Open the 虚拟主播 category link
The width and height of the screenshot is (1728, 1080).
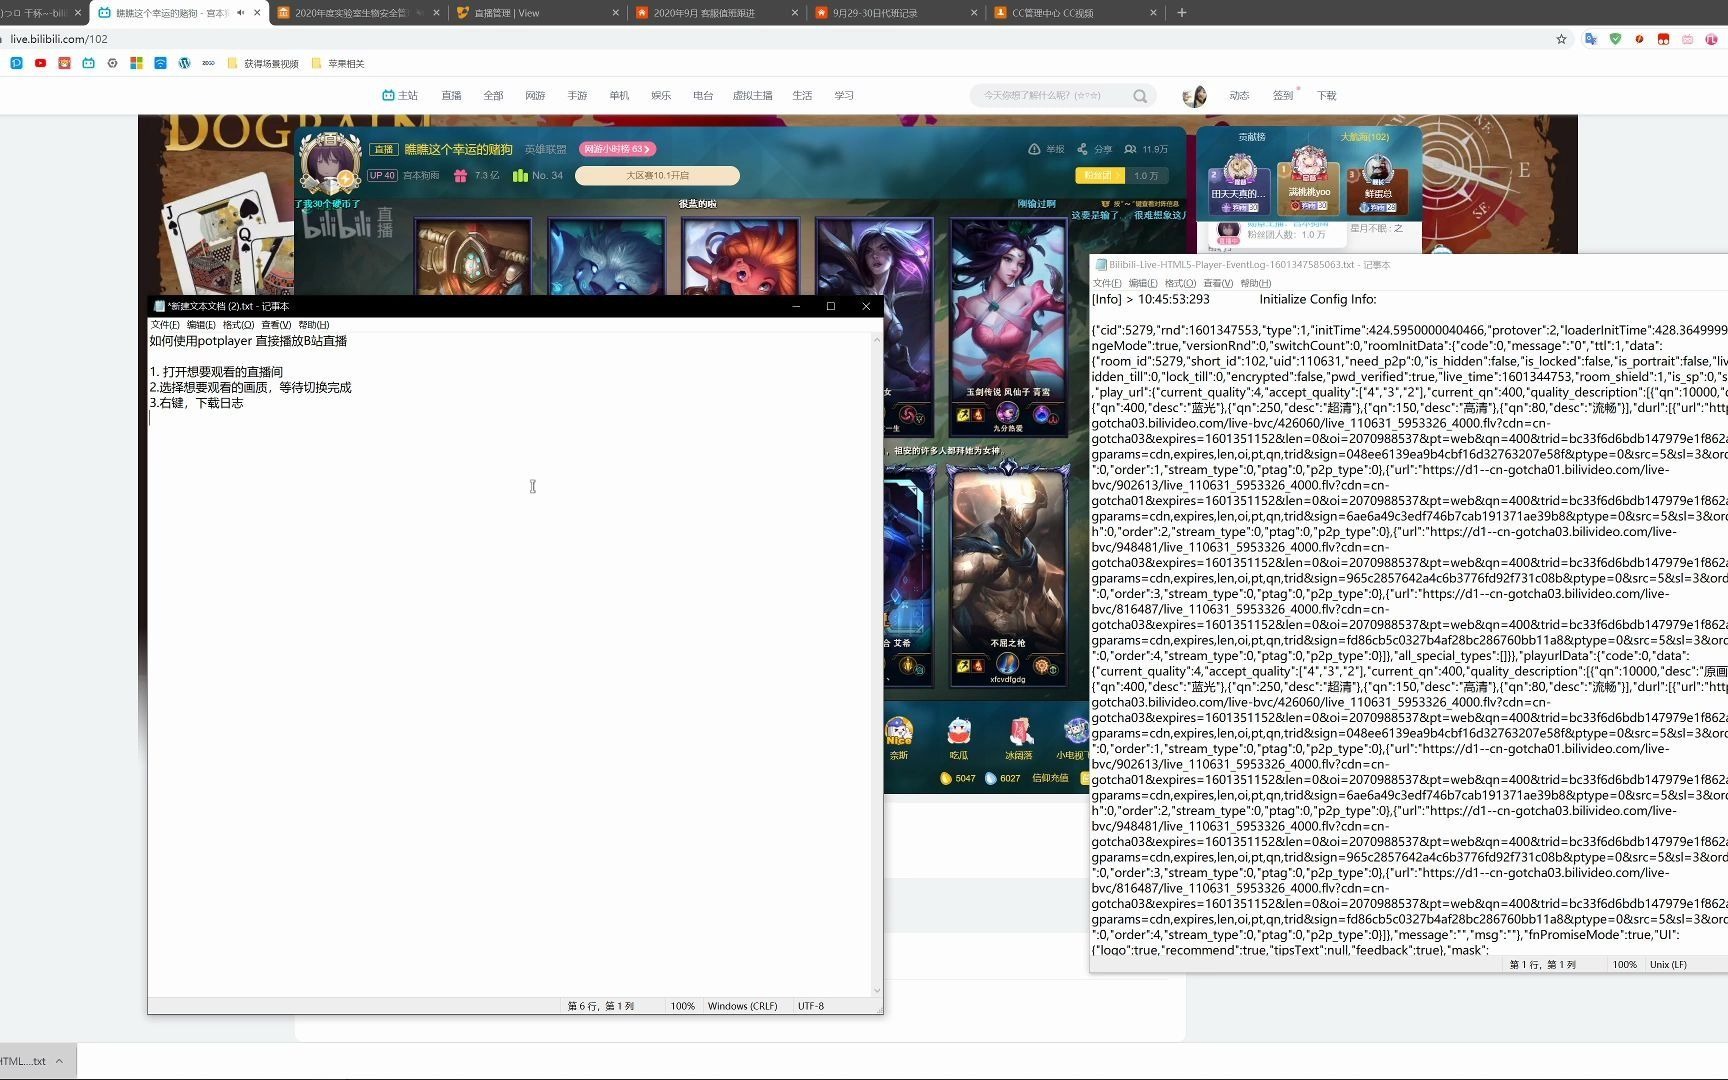pyautogui.click(x=752, y=96)
